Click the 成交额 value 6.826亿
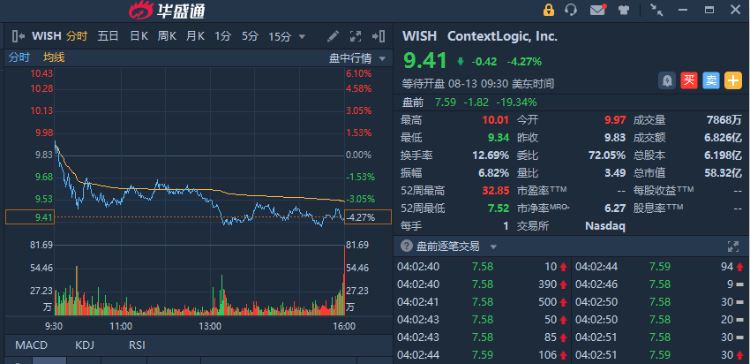750x364 pixels. 723,138
